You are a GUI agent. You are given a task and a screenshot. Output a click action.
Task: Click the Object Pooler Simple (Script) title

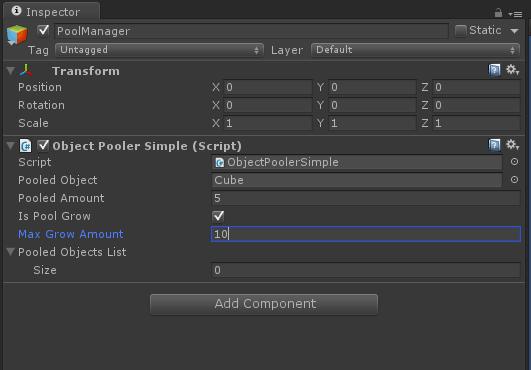(147, 146)
